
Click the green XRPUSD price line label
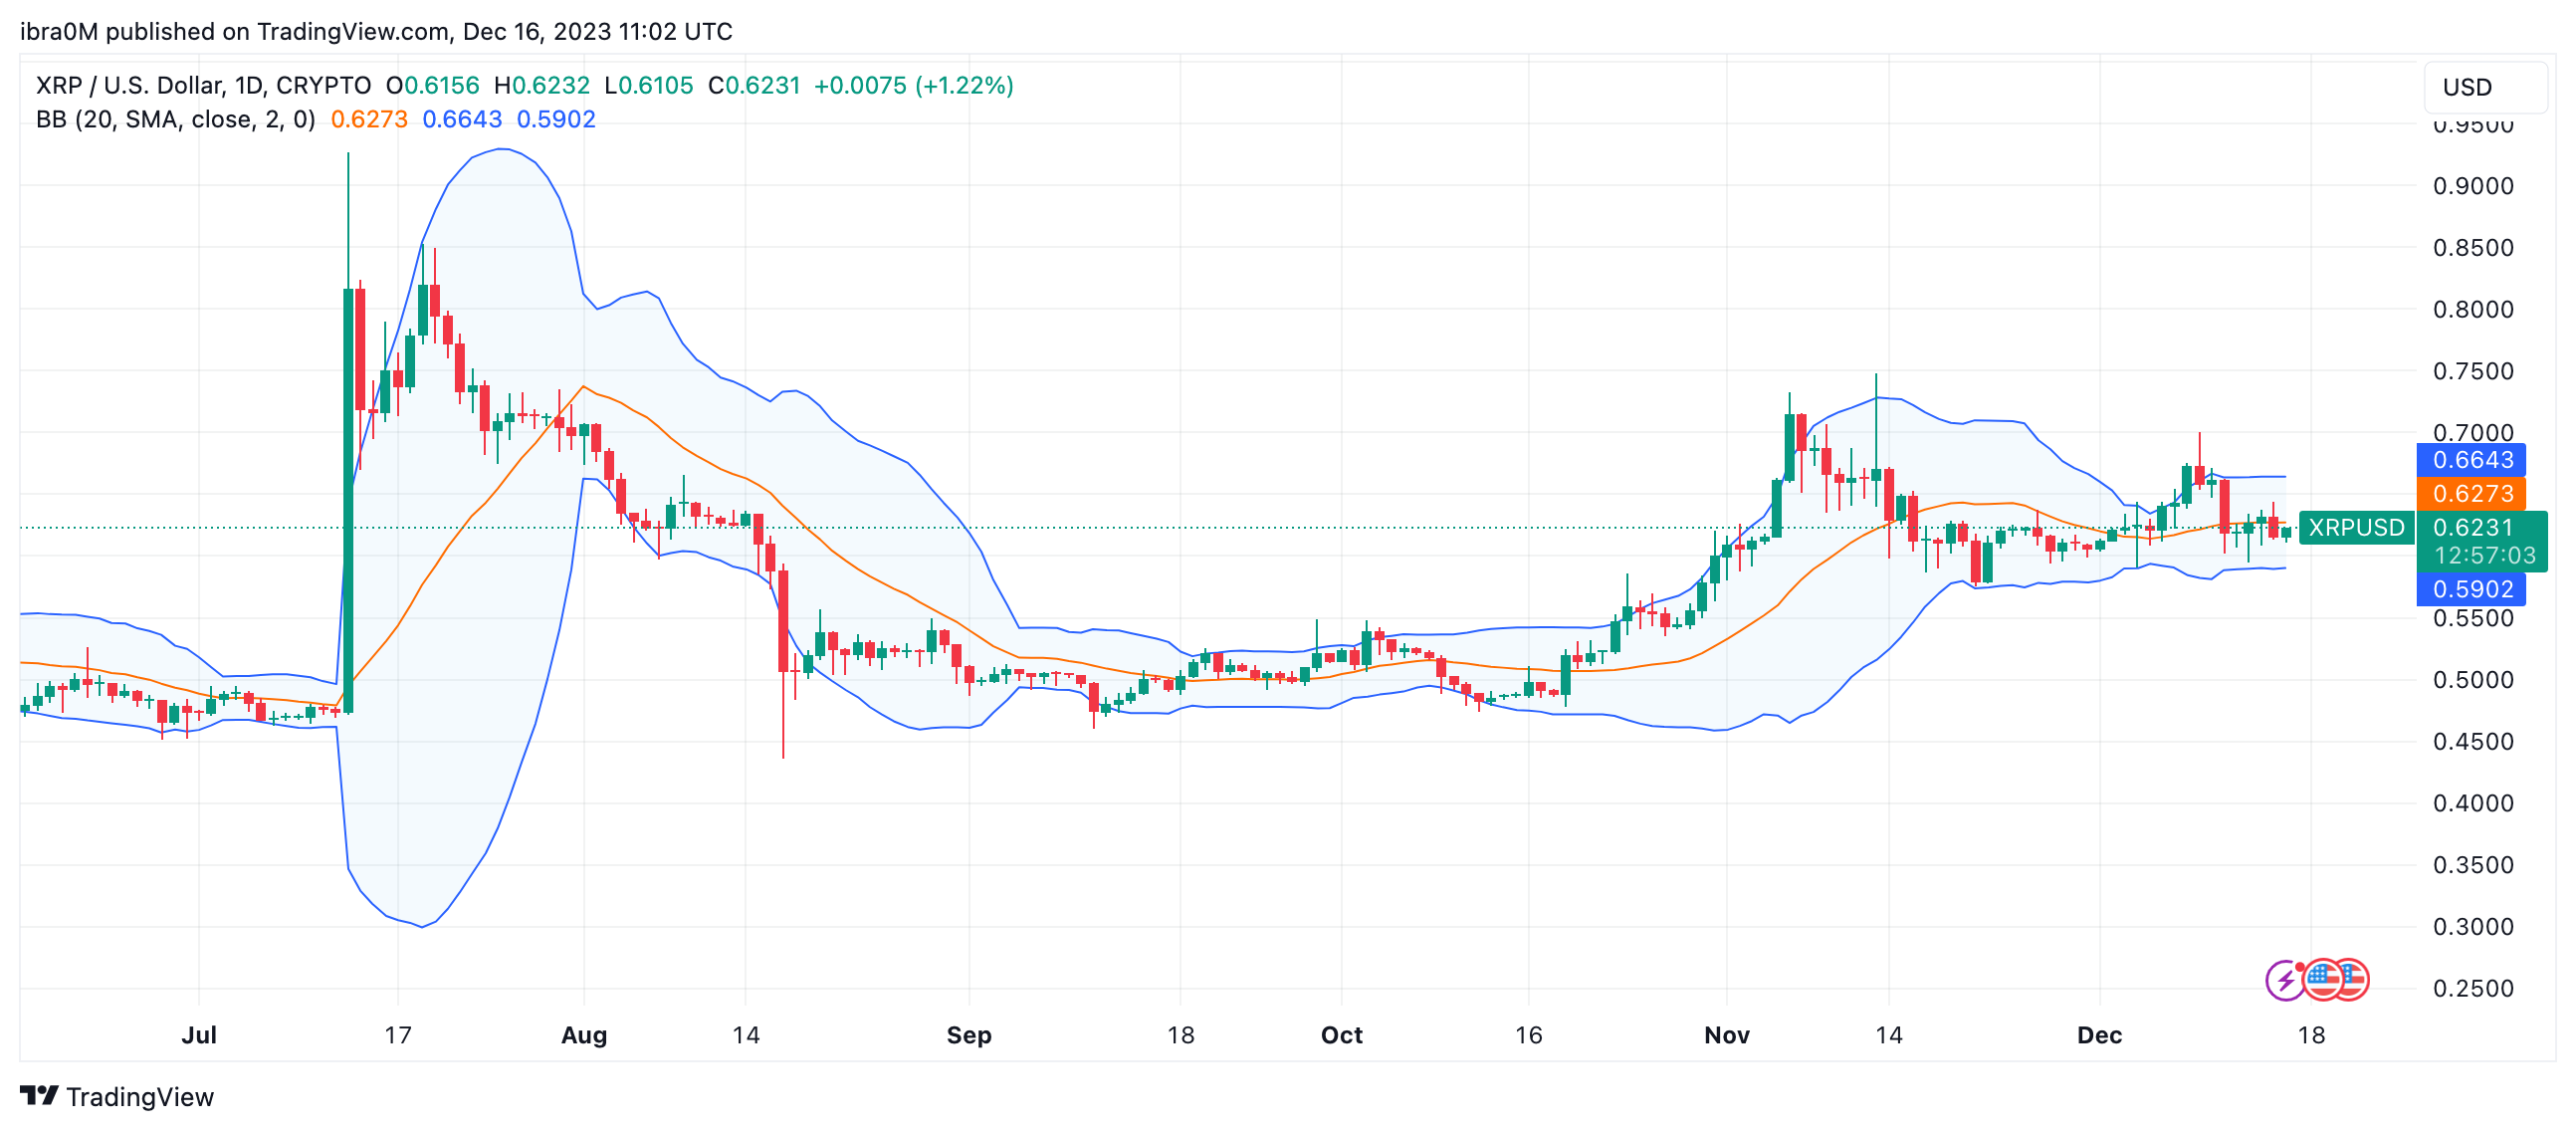(x=2356, y=527)
